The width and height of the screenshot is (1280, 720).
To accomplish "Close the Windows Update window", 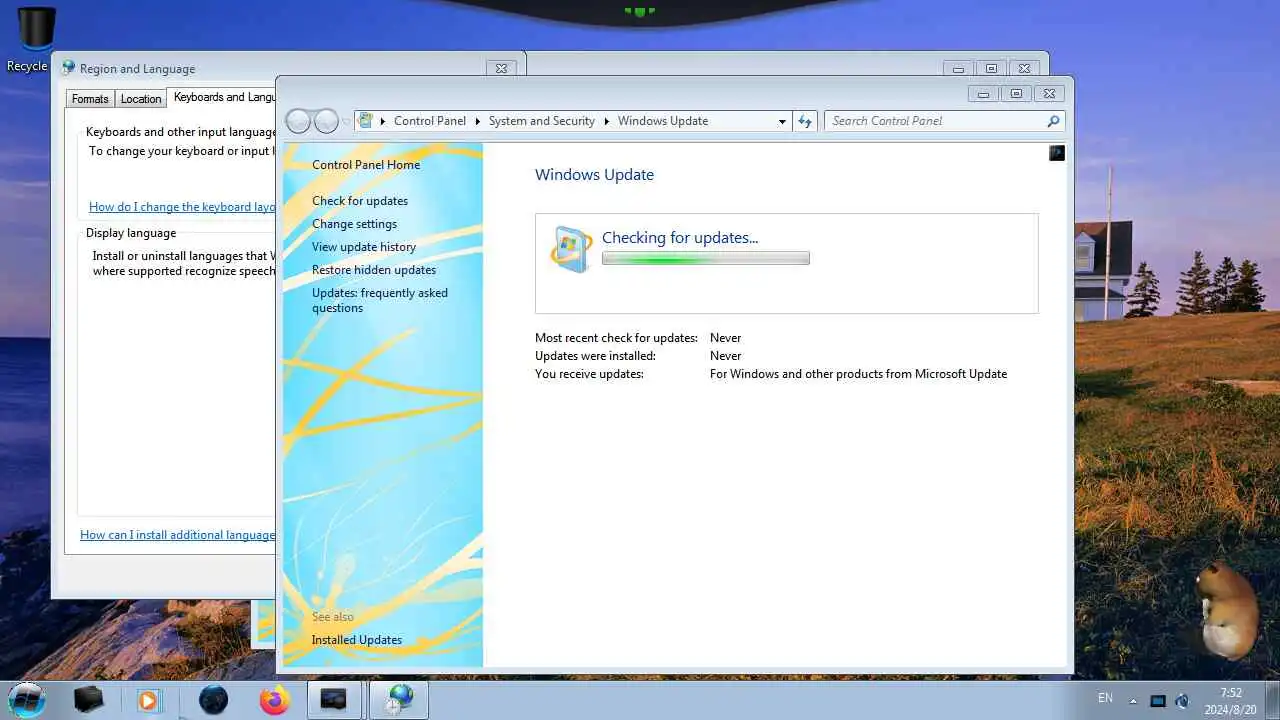I will click(1049, 94).
